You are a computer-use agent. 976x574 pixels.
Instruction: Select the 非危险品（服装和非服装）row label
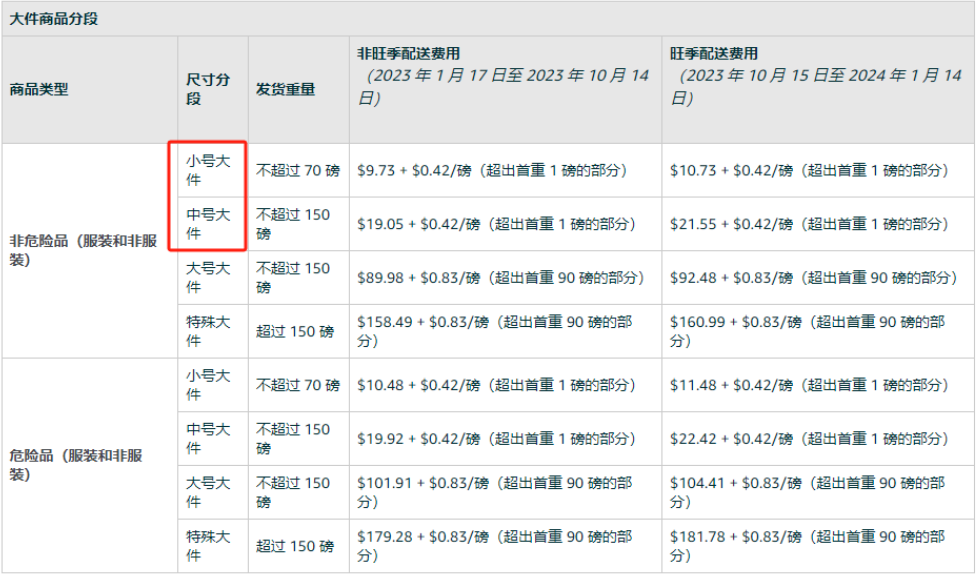point(86,250)
